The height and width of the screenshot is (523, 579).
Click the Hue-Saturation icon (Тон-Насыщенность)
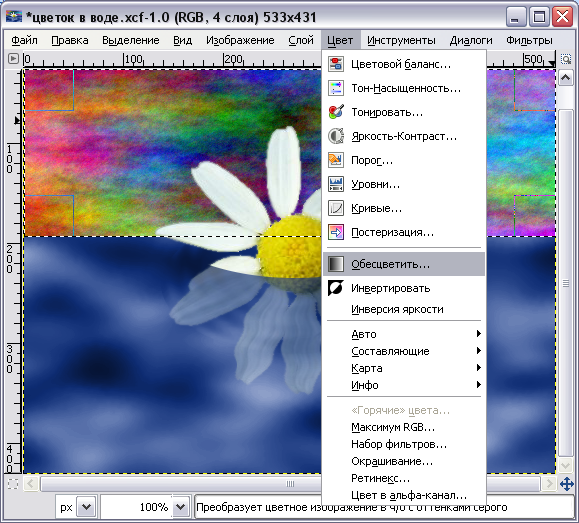pos(336,88)
